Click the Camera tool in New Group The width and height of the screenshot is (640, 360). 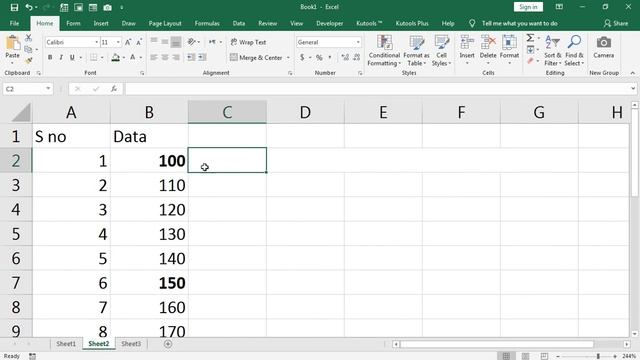604,47
